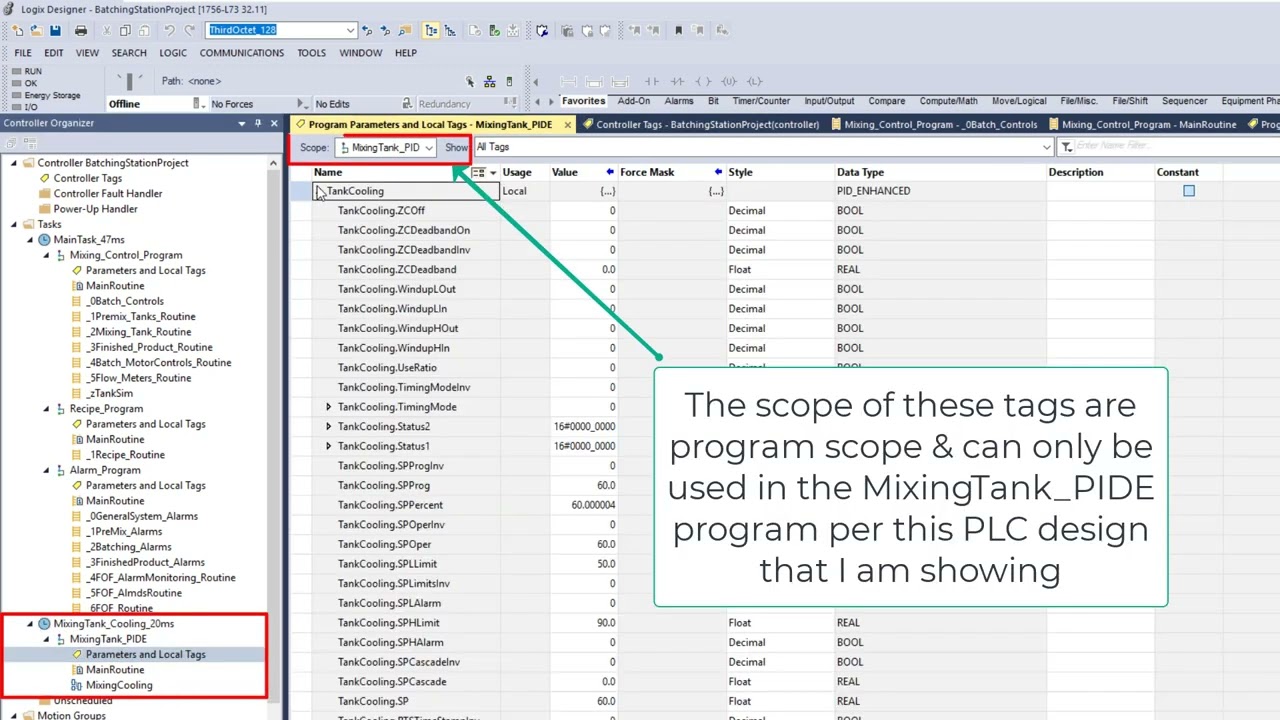Click the output latch (L) instruction icon
Viewport: 1280px width, 720px height.
[x=753, y=81]
